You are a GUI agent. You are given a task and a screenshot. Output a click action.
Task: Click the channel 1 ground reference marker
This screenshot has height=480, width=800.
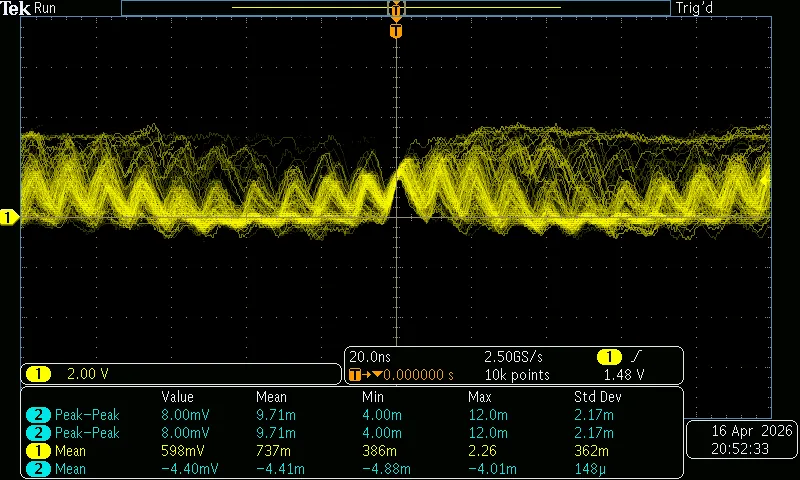pyautogui.click(x=9, y=217)
